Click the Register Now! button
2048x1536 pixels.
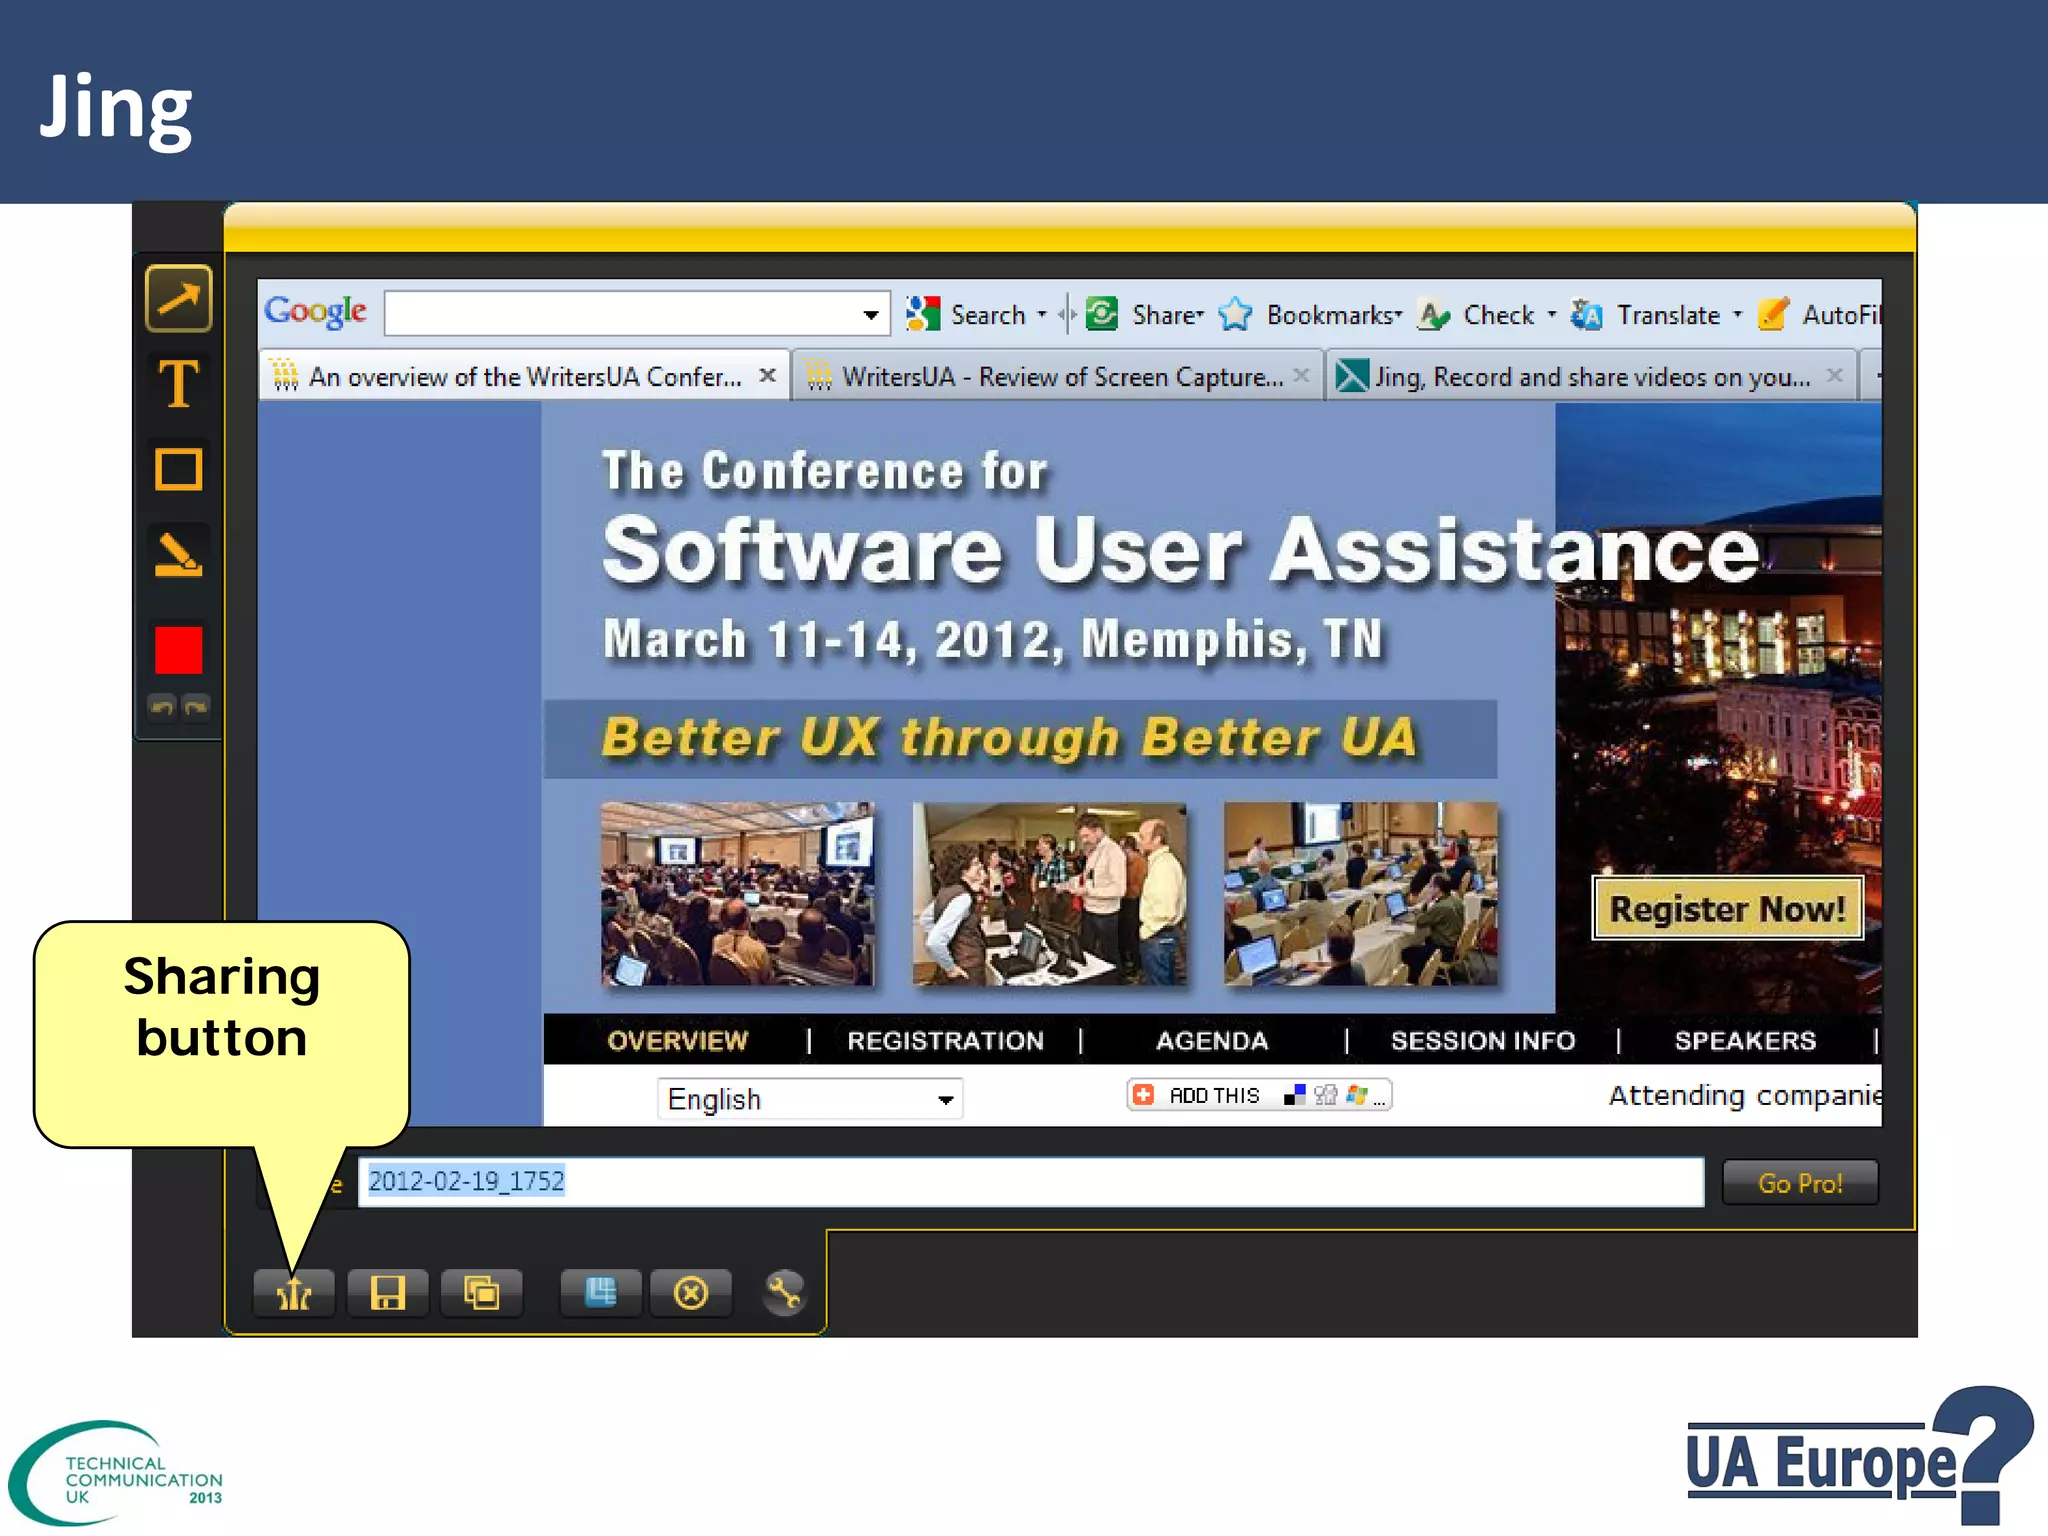[1727, 909]
